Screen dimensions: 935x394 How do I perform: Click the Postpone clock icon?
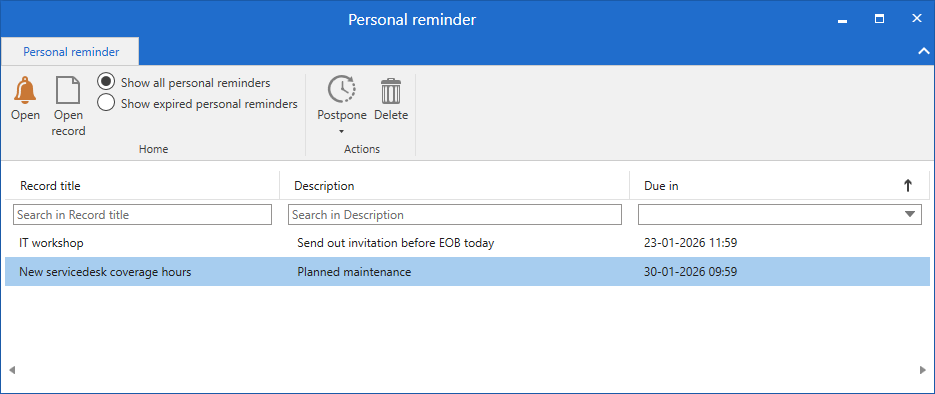point(342,90)
